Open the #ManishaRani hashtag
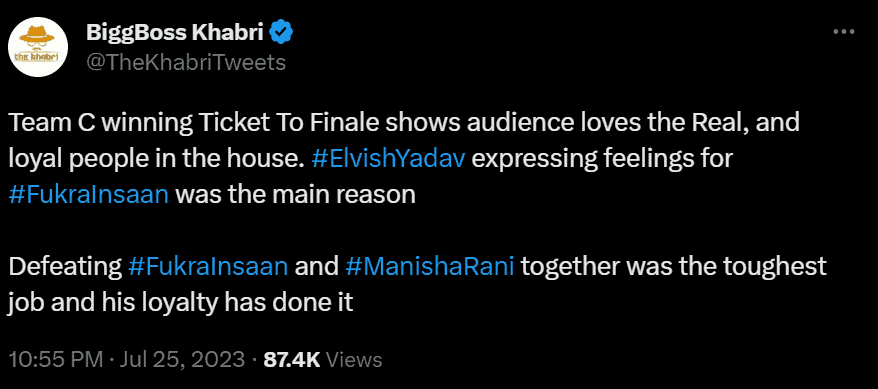 431,266
